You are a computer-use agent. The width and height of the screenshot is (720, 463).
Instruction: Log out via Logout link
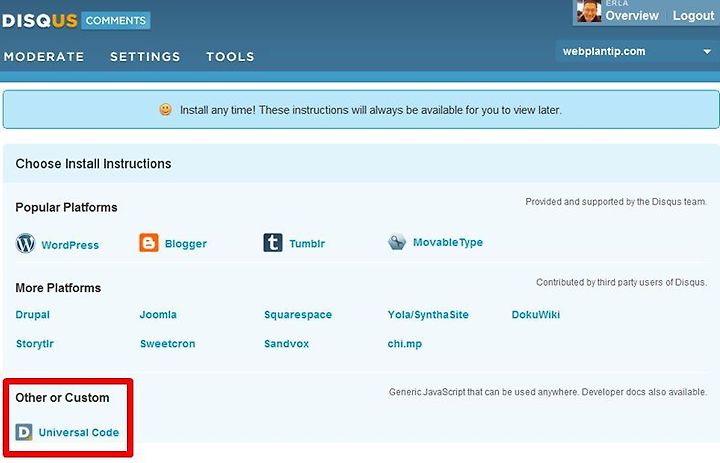coord(693,16)
